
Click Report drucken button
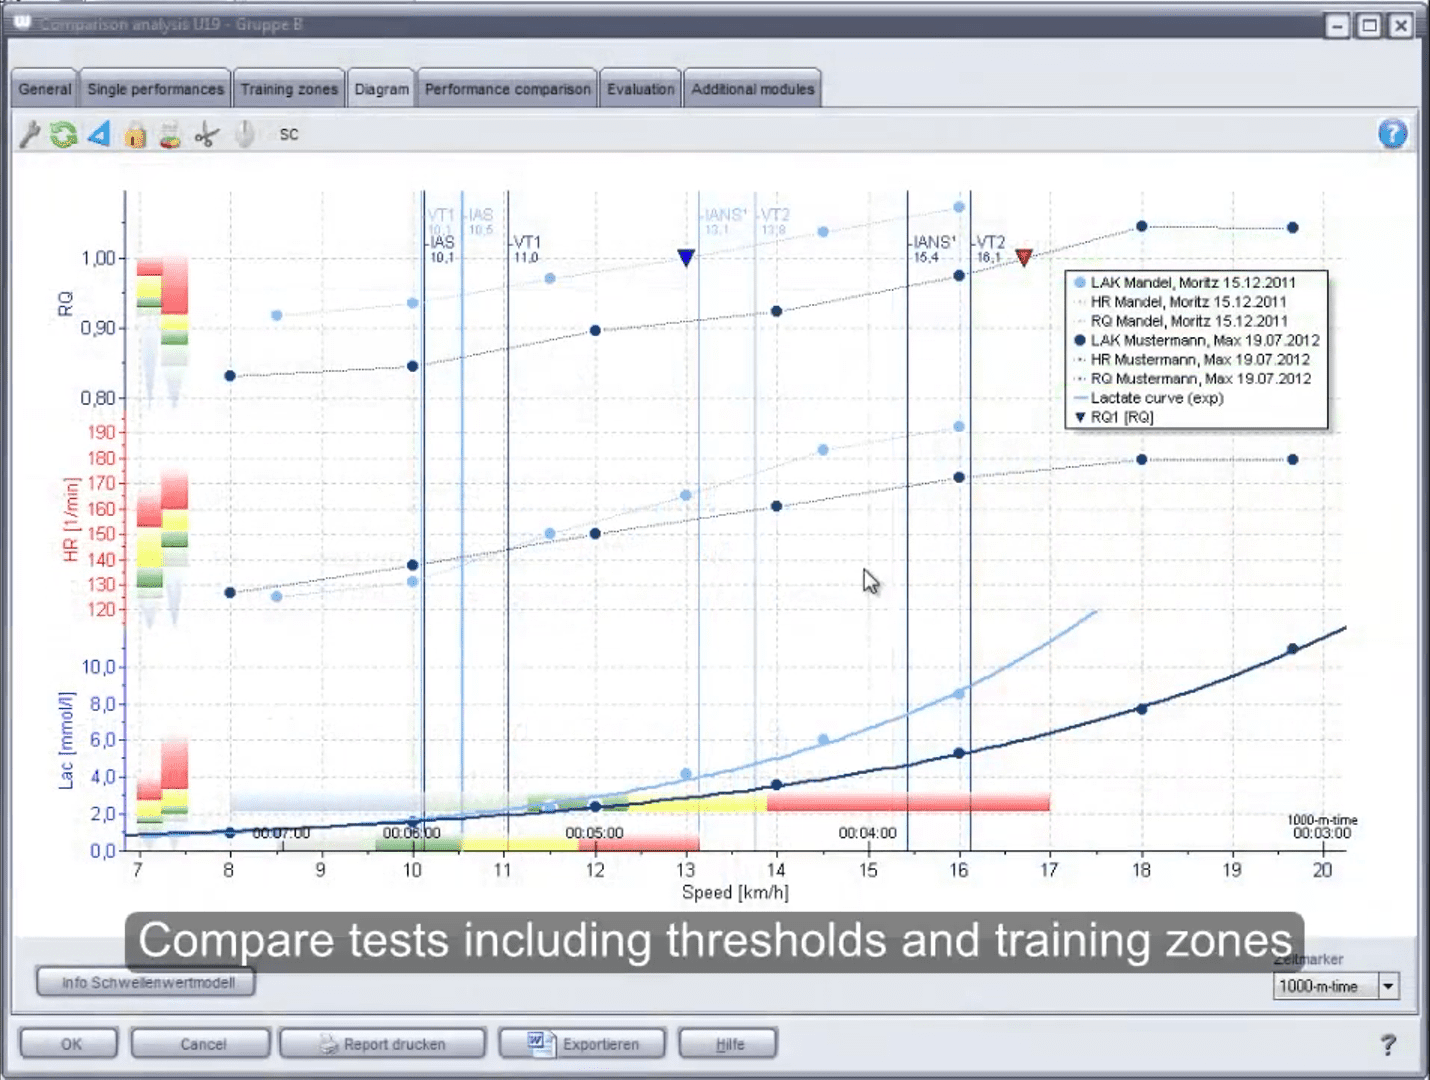coord(383,1044)
